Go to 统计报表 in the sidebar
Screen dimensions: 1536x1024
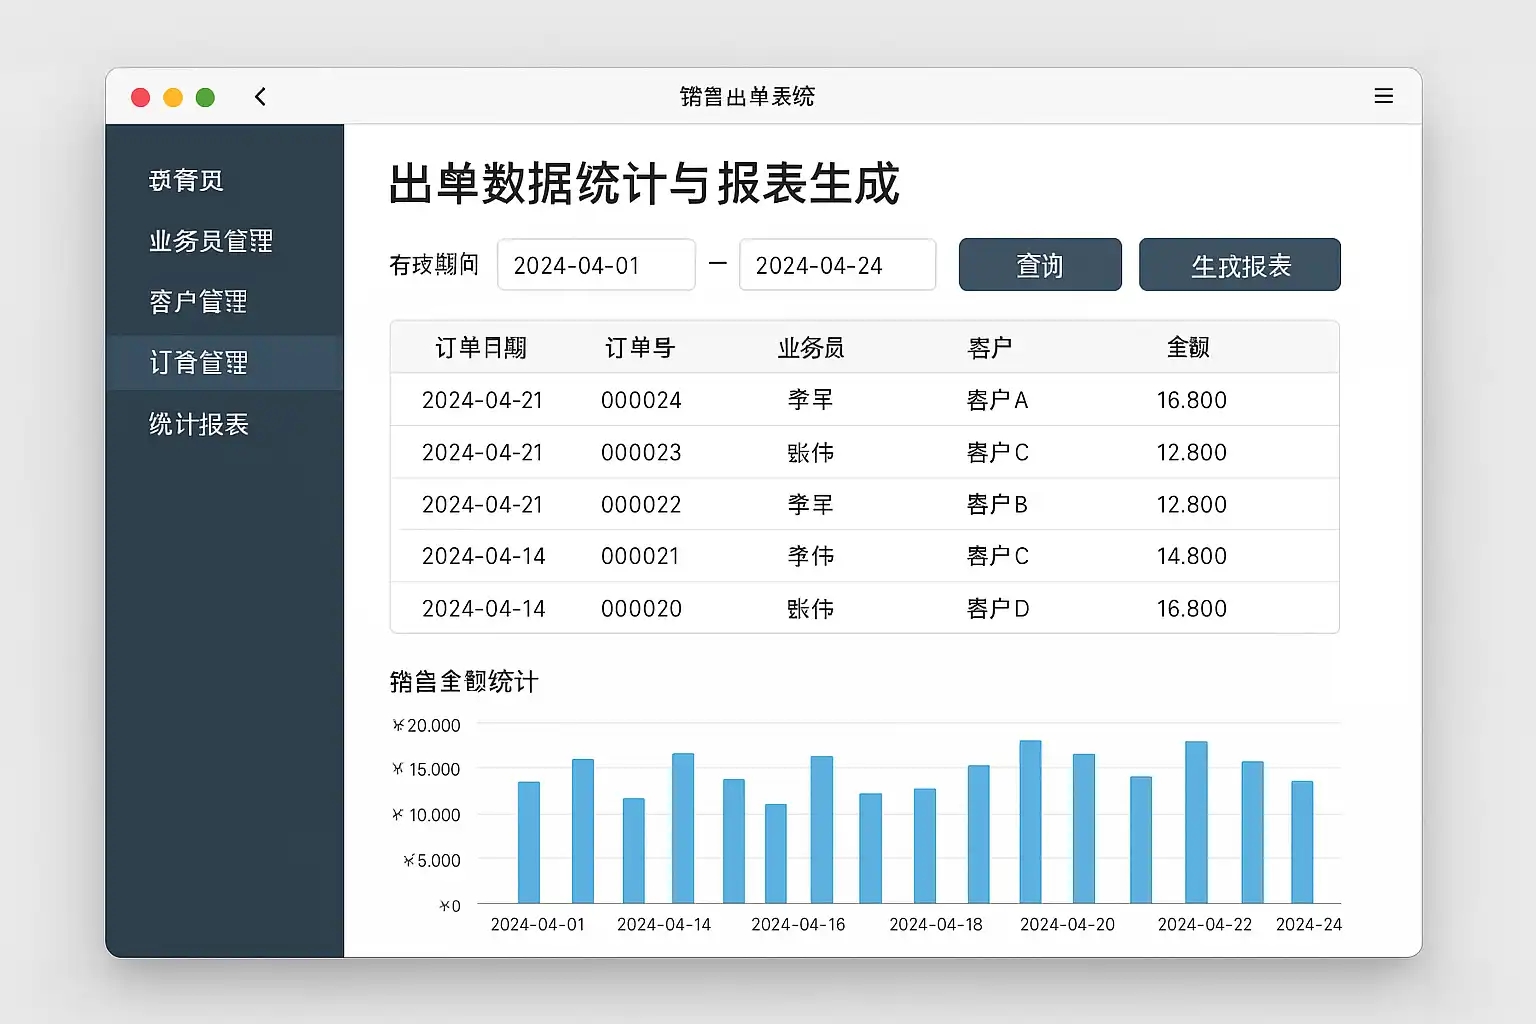[199, 425]
